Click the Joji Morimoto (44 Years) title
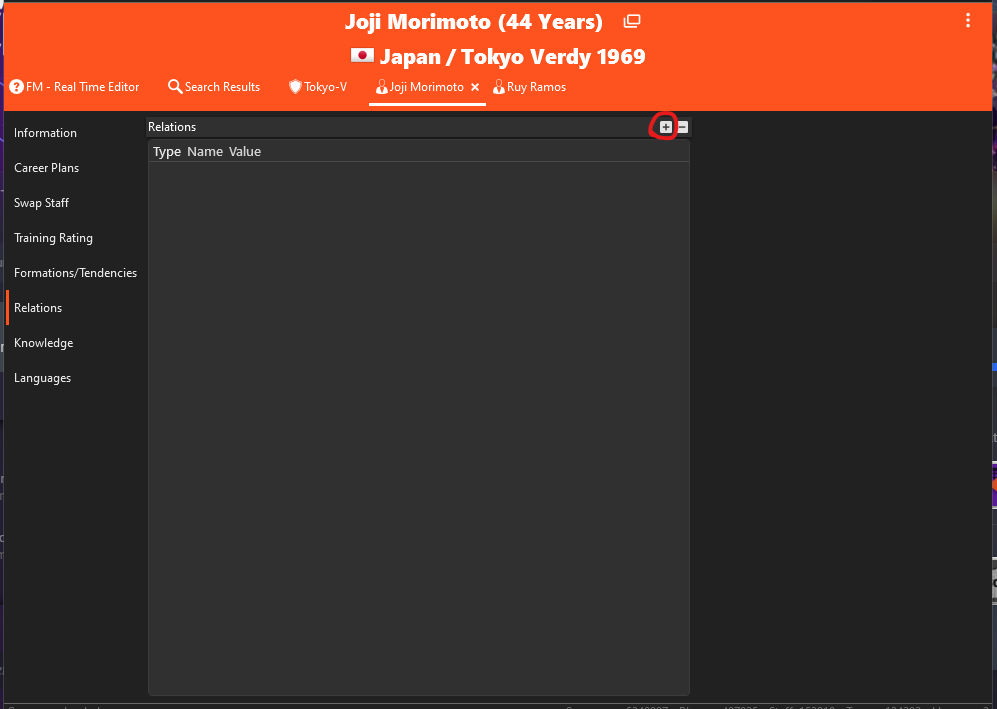This screenshot has width=997, height=709. pyautogui.click(x=474, y=22)
